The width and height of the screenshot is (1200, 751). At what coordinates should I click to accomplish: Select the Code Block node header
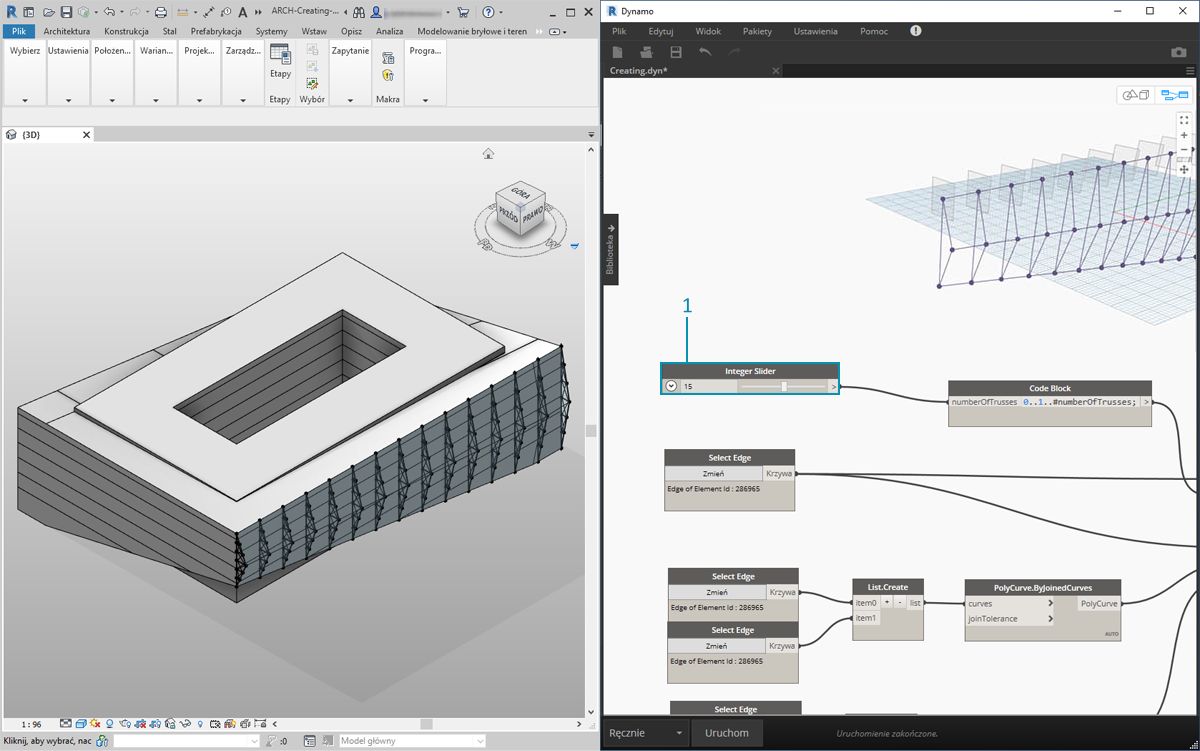1050,388
